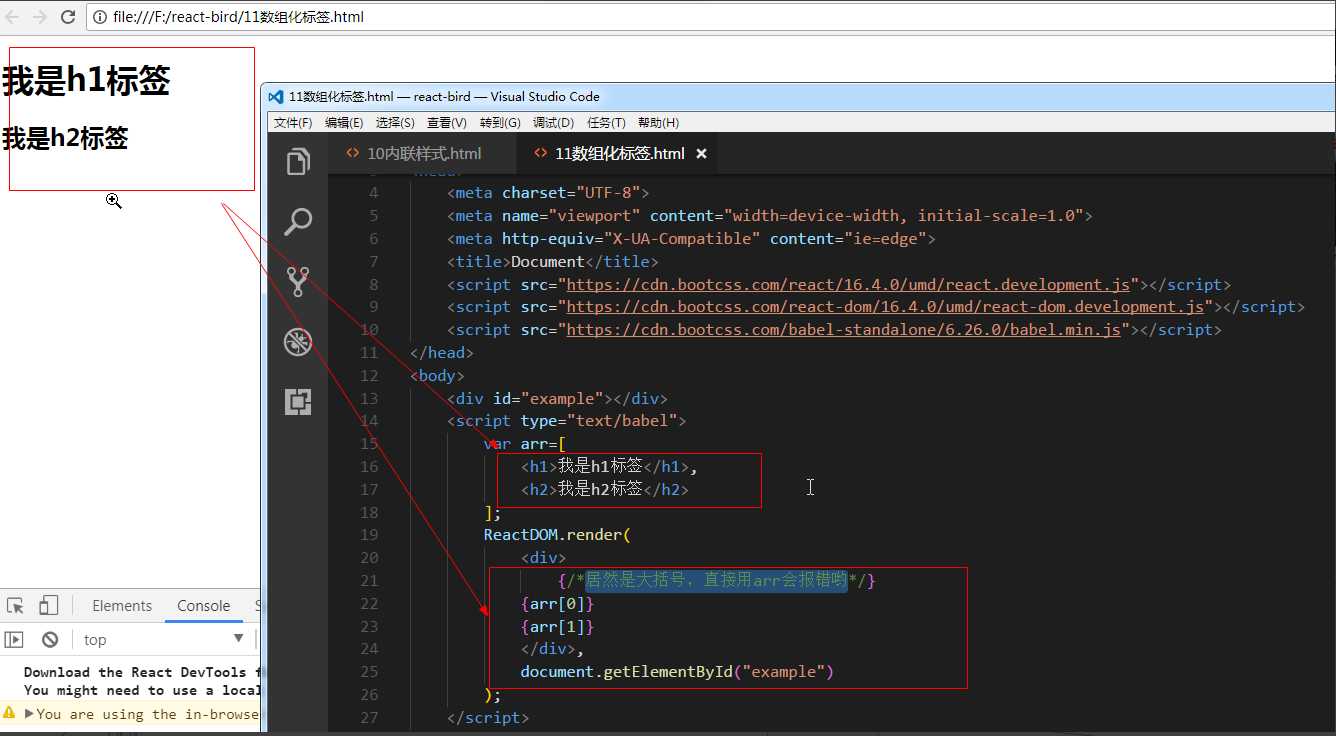Click the ReactDOM.render( code line
Viewport: 1336px width, 736px height.
point(557,535)
